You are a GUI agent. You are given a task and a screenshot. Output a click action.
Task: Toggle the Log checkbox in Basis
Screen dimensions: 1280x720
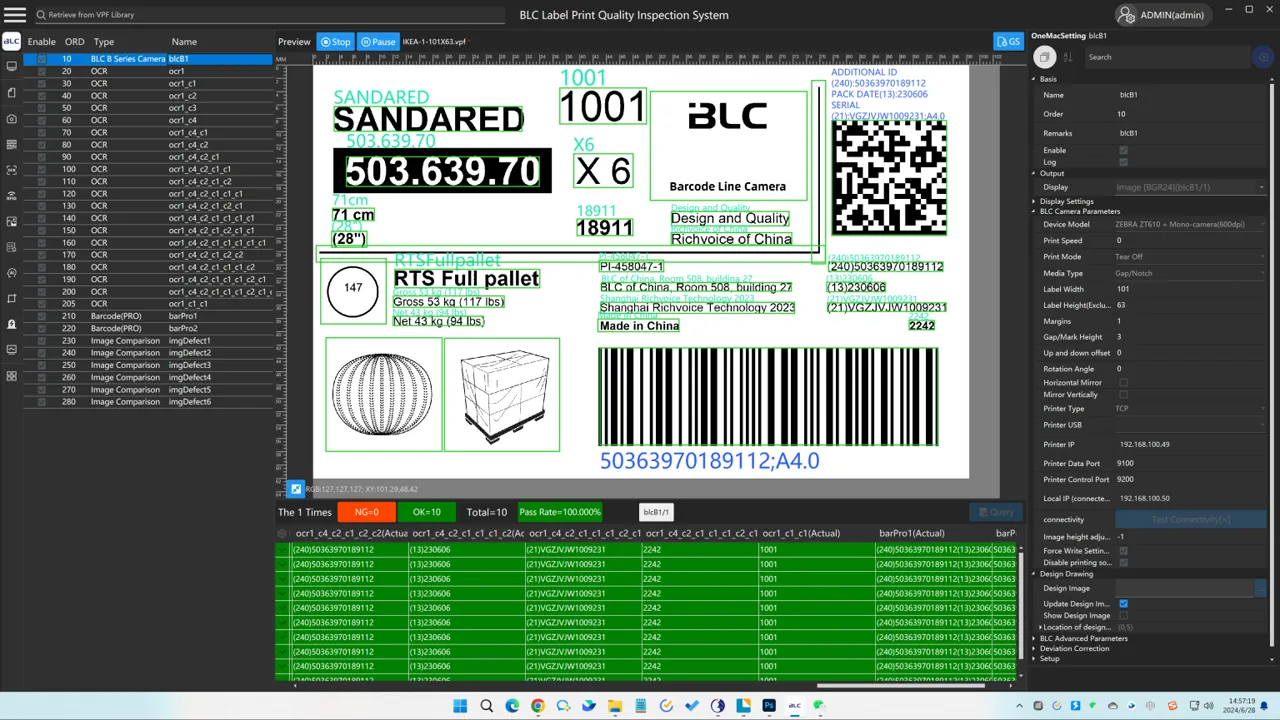[1123, 162]
